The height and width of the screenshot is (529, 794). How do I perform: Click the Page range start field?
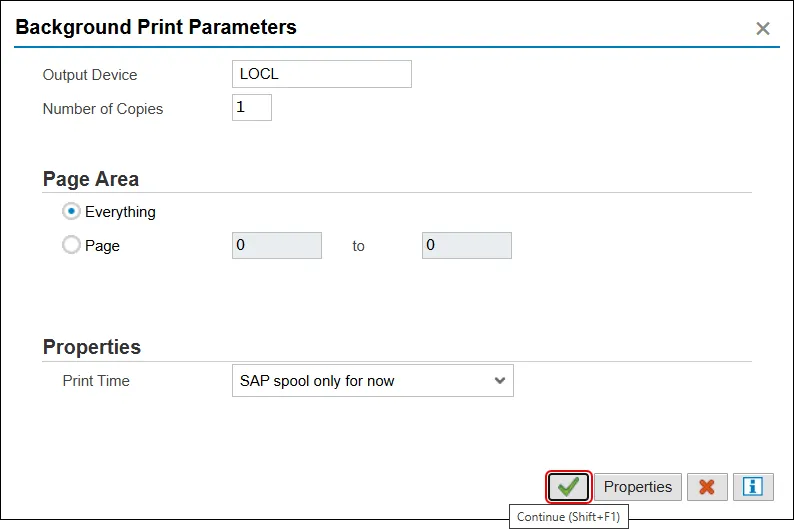[277, 245]
